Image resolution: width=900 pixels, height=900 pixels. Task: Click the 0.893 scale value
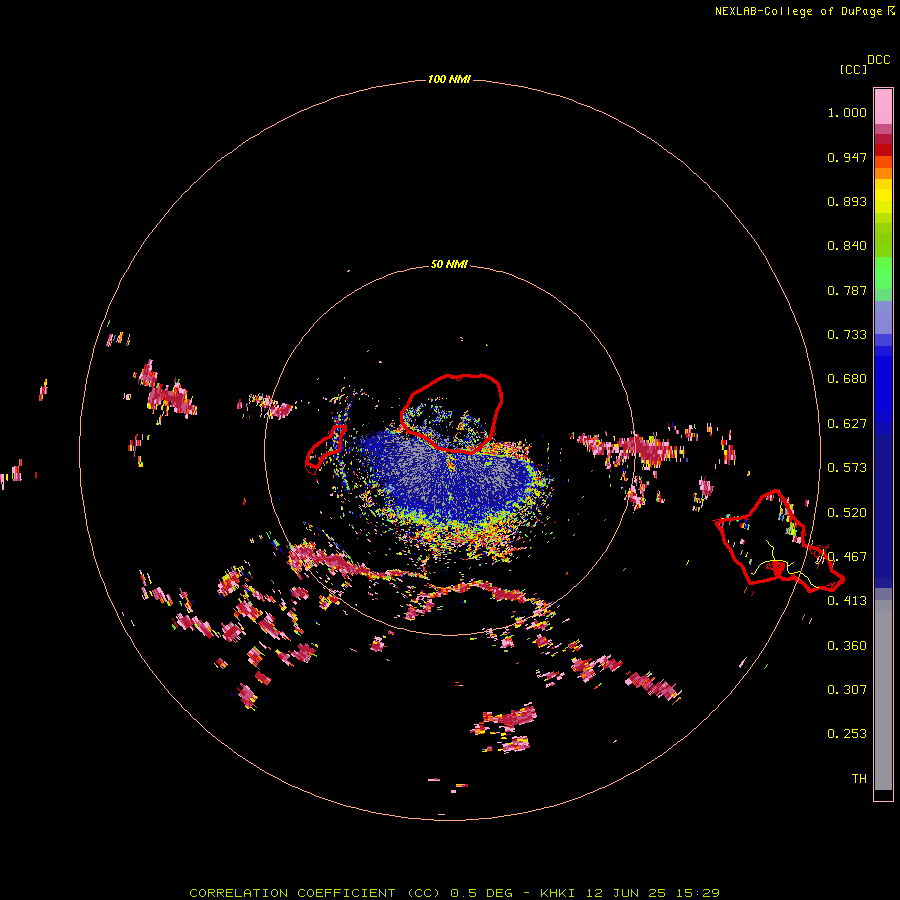pos(847,201)
